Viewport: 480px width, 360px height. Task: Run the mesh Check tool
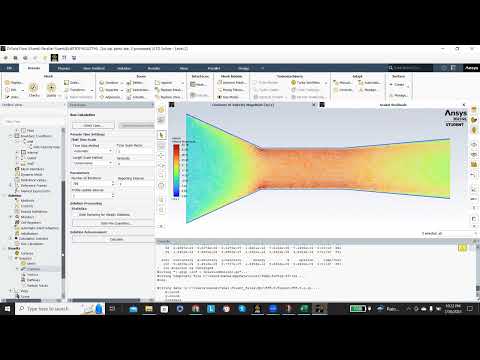point(33,89)
